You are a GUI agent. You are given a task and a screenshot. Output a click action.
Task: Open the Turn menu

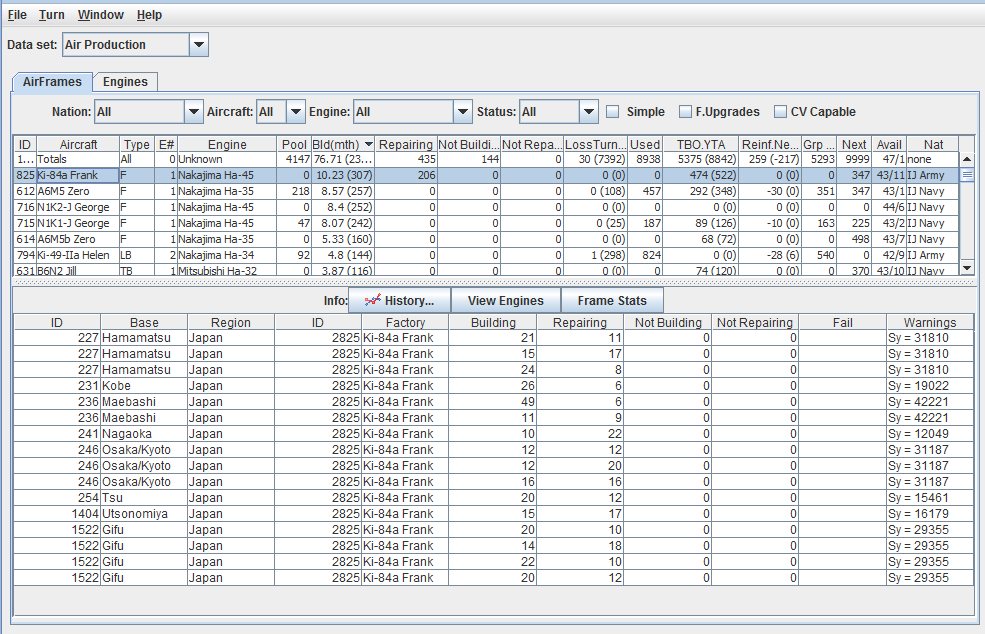[52, 14]
